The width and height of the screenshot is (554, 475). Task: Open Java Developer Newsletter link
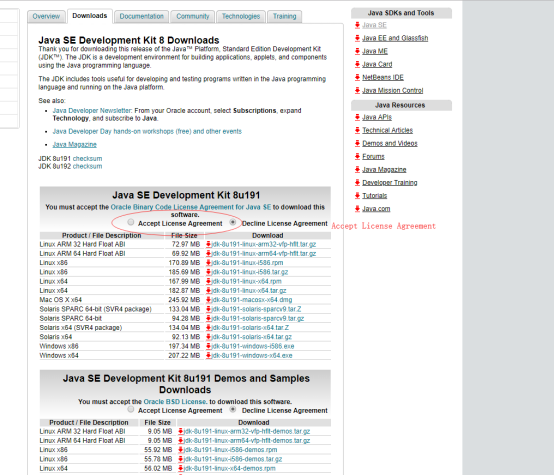[x=92, y=111]
